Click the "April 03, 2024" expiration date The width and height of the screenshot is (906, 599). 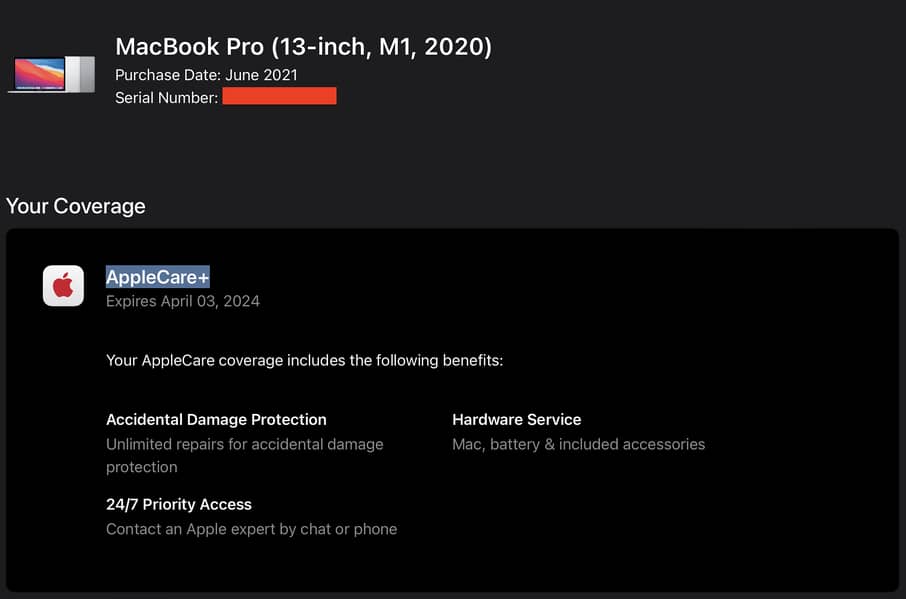coord(210,301)
